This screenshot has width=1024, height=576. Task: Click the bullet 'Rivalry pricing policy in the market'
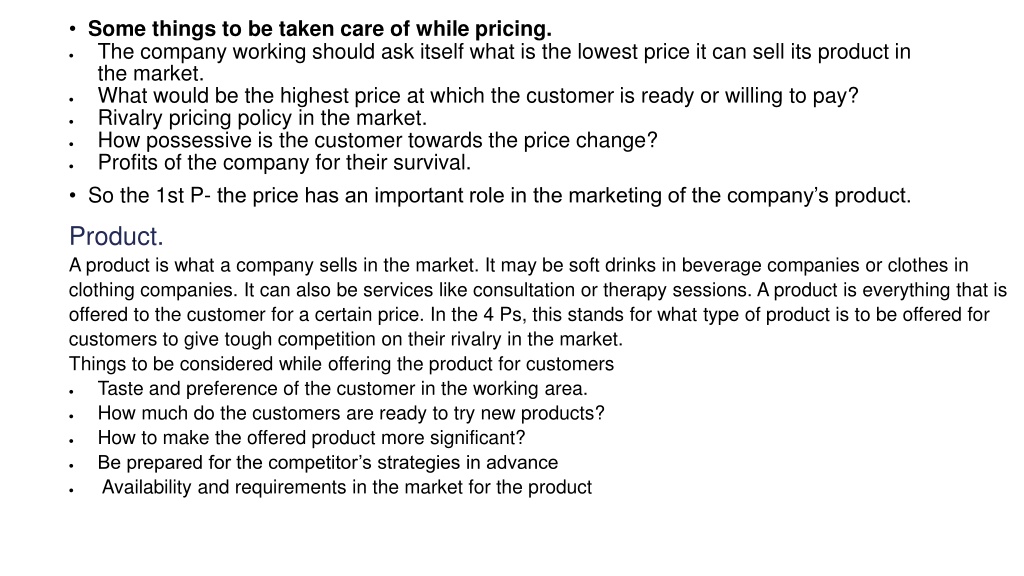coord(262,118)
